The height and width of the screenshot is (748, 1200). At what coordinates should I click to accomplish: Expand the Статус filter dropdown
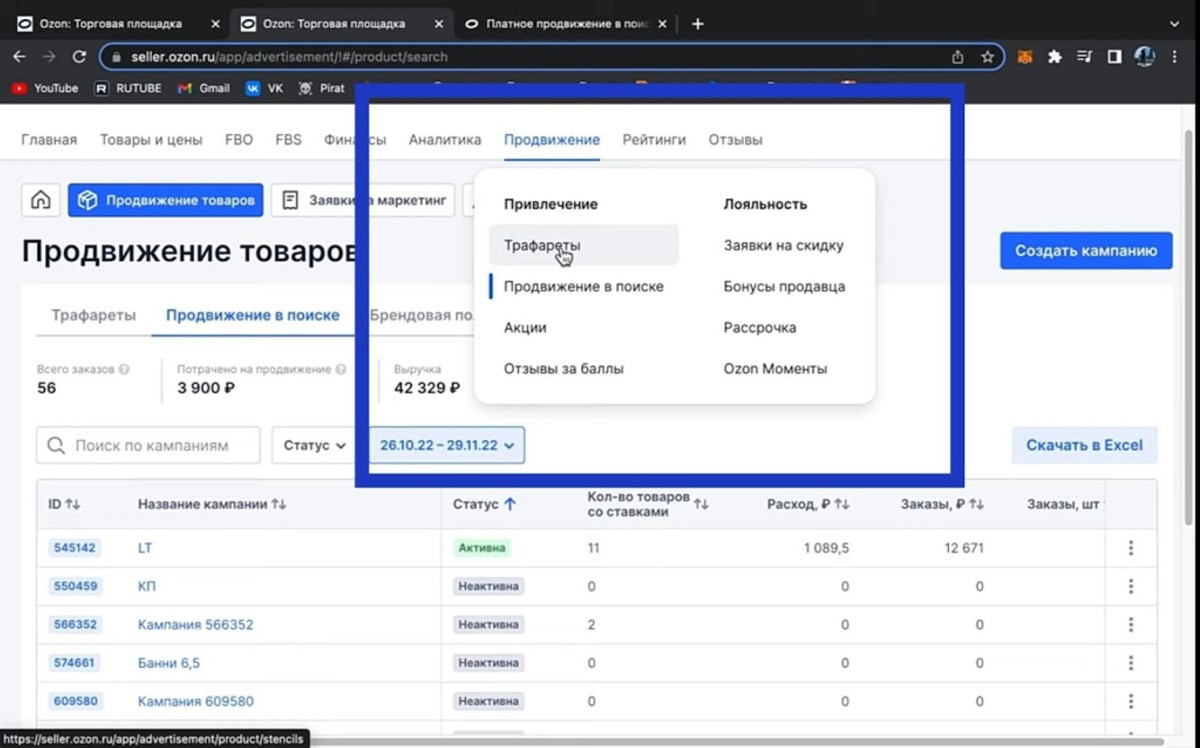[x=314, y=445]
